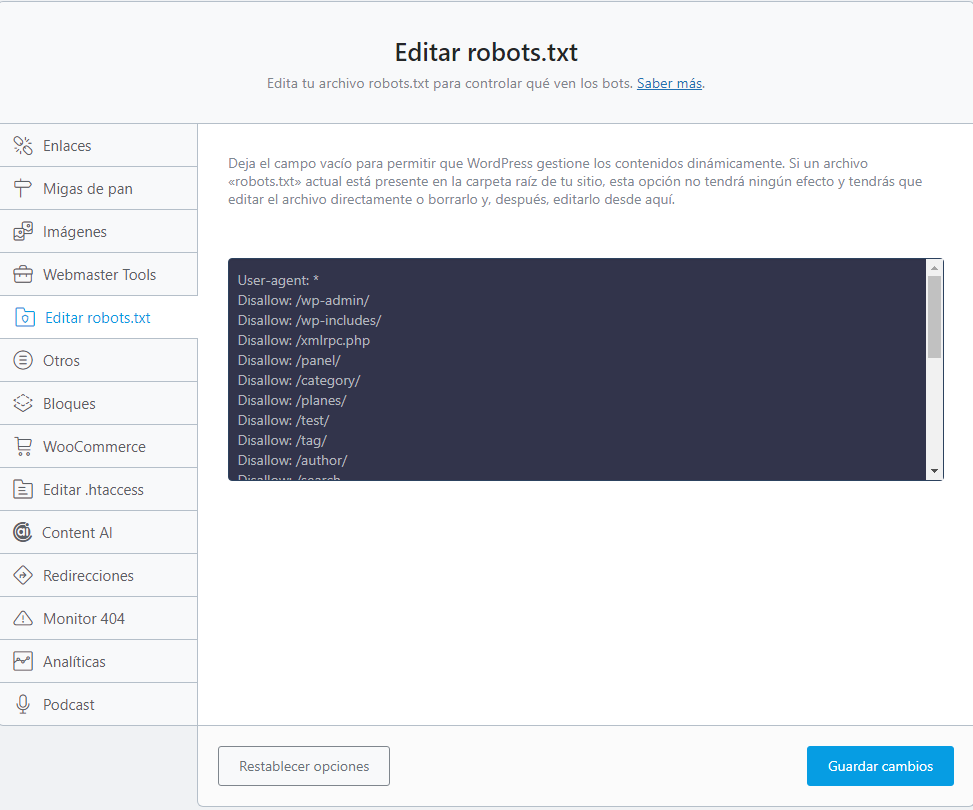Screen dimensions: 973x810
Task: Click the 'User-agent: *' line
Action: 278,280
